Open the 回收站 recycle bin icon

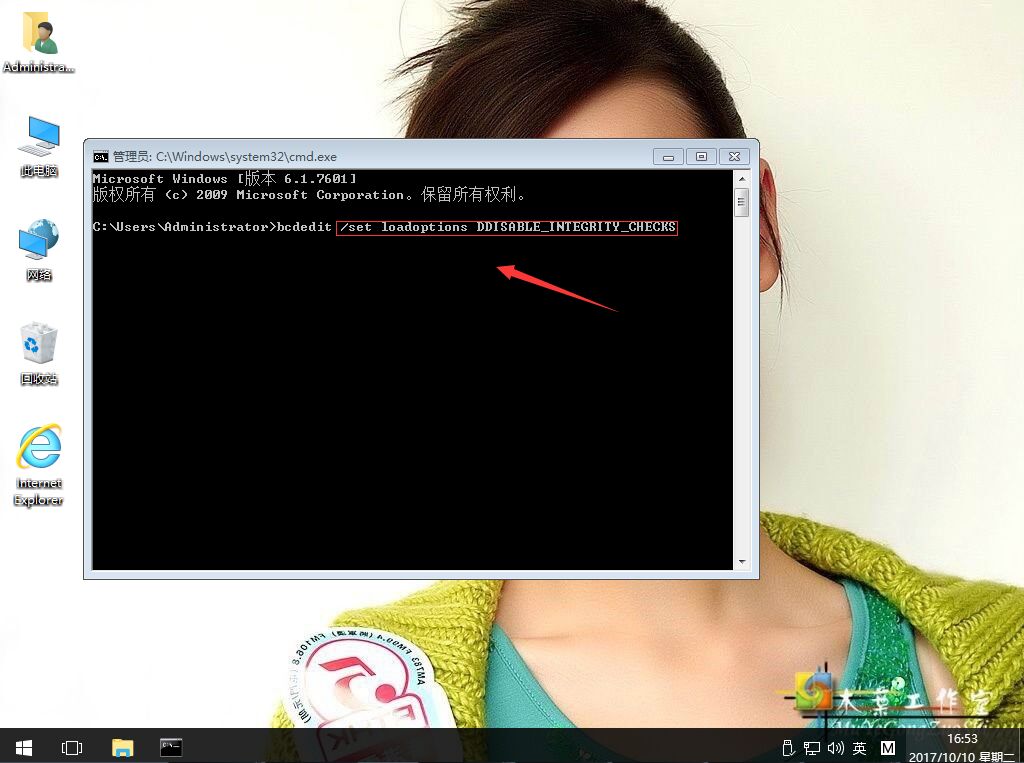tap(39, 353)
